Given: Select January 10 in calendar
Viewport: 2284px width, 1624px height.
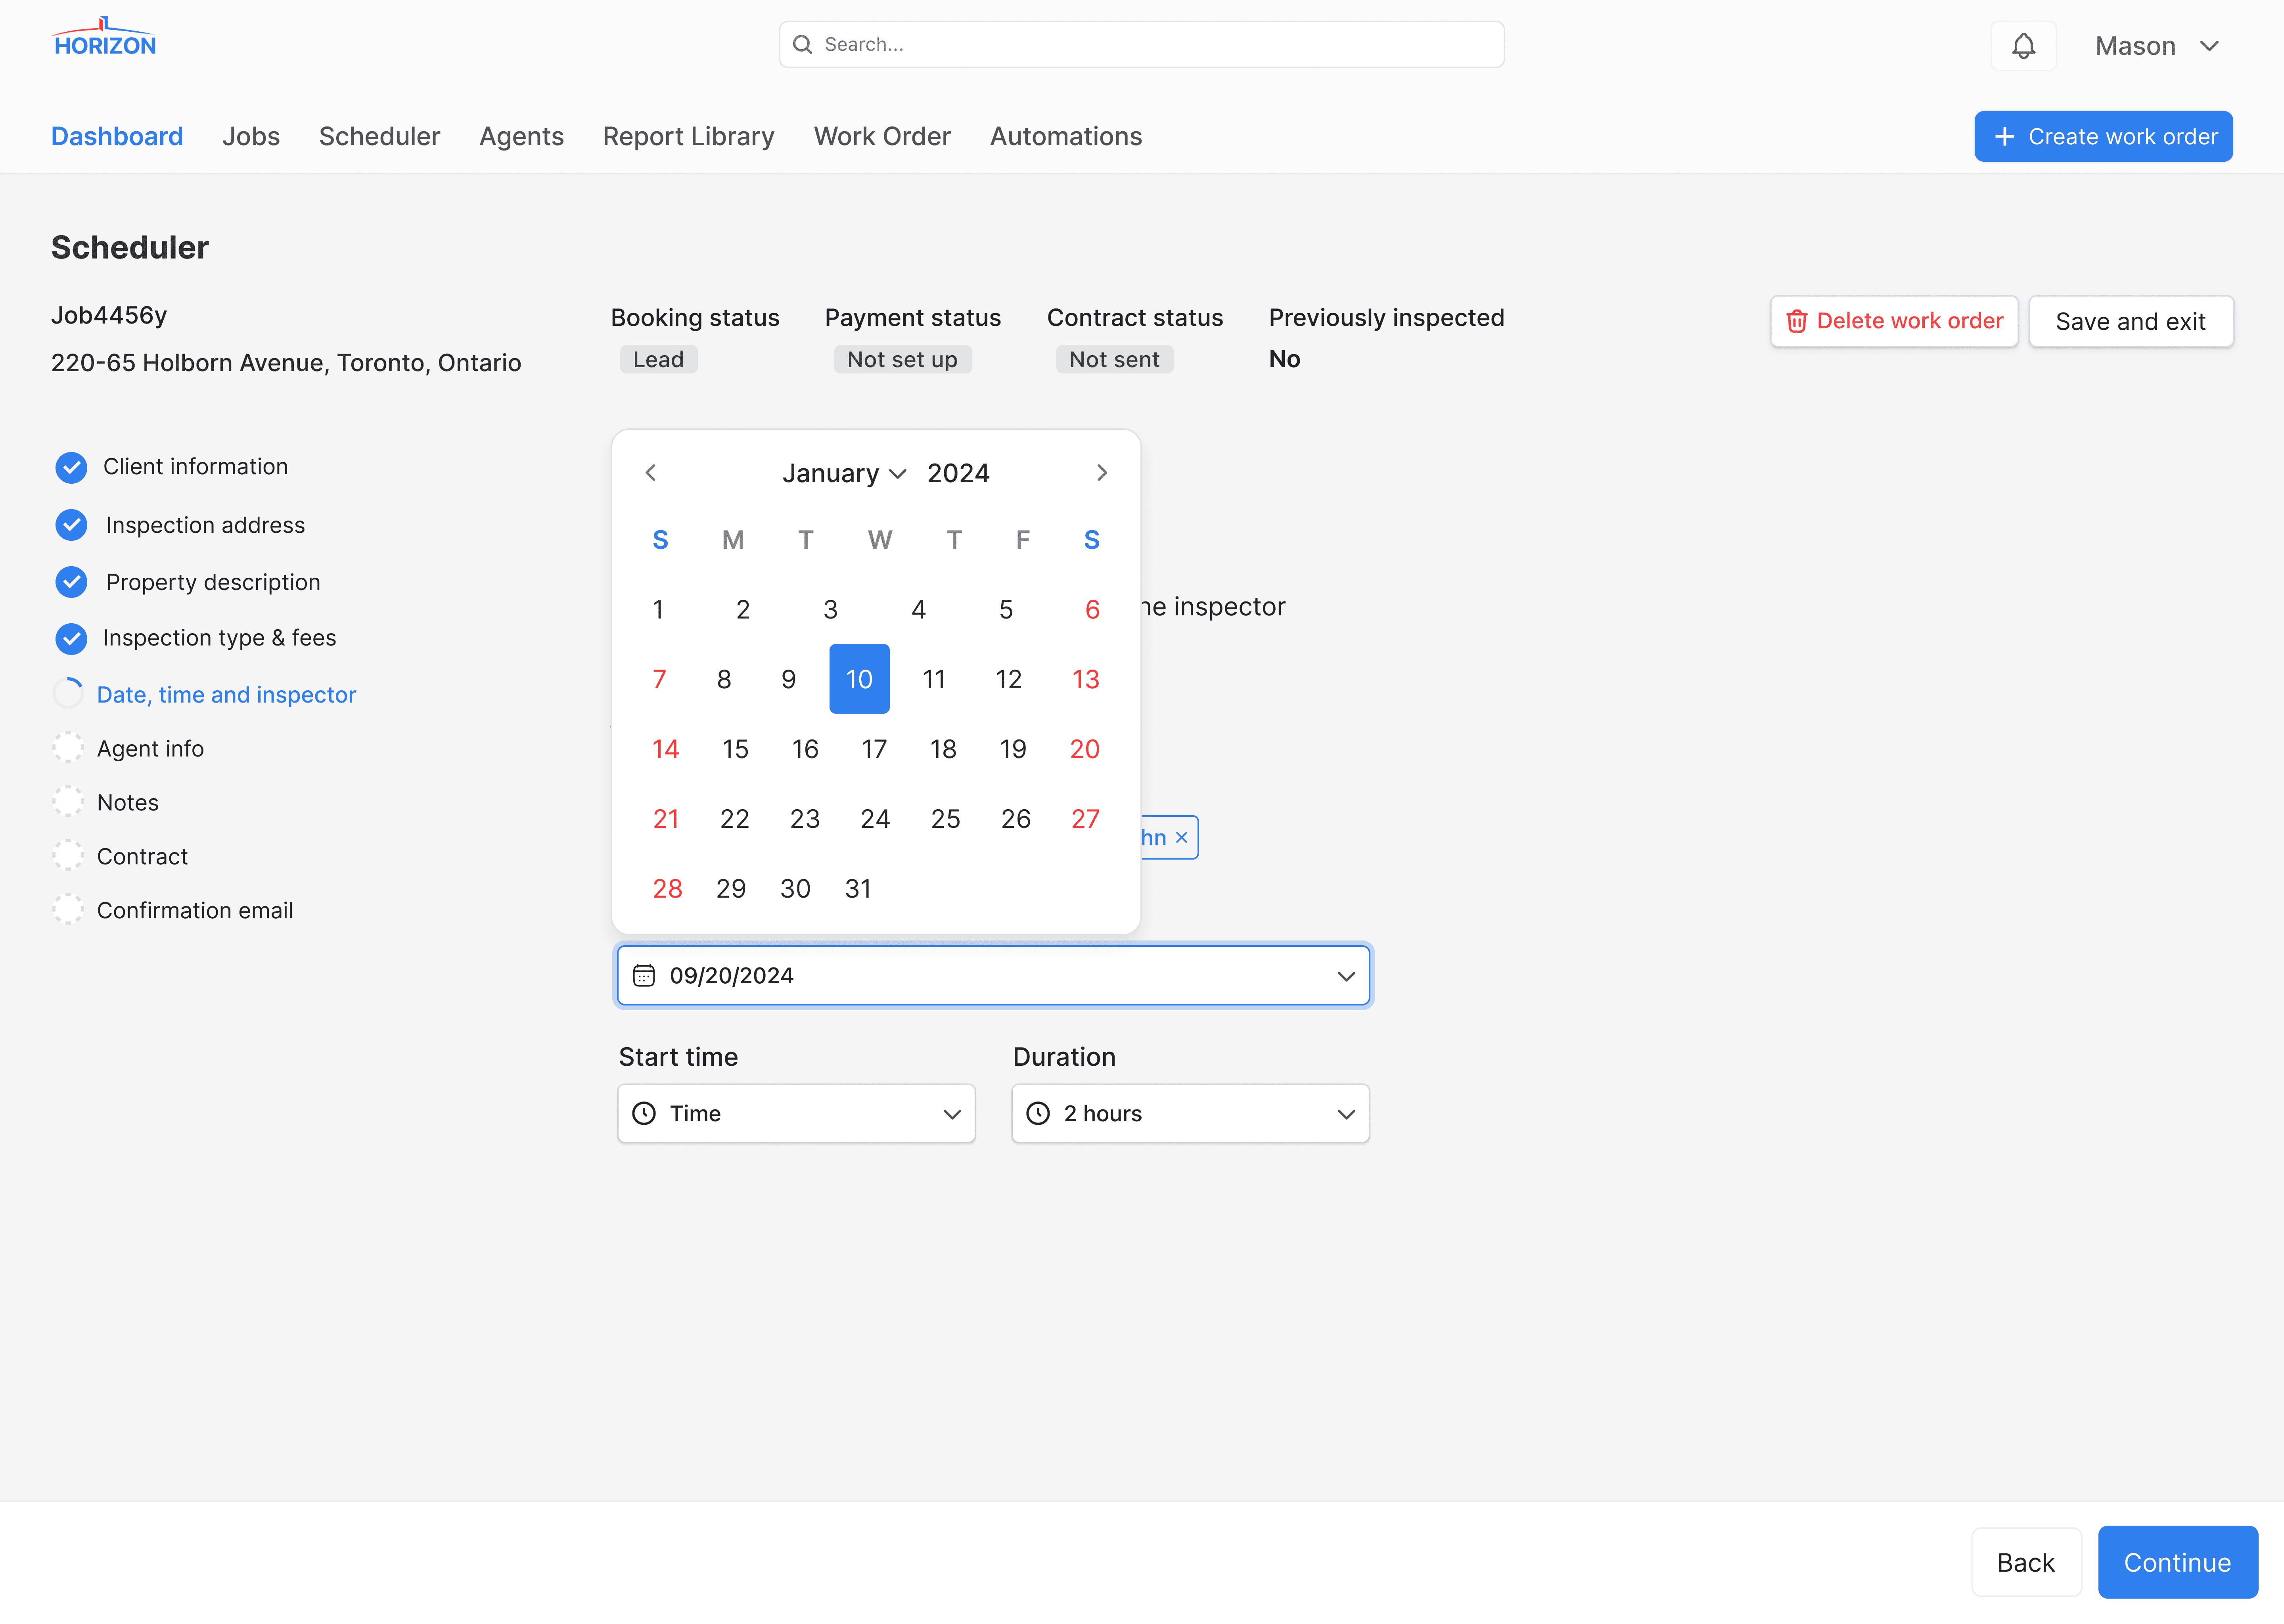Looking at the screenshot, I should [x=859, y=679].
